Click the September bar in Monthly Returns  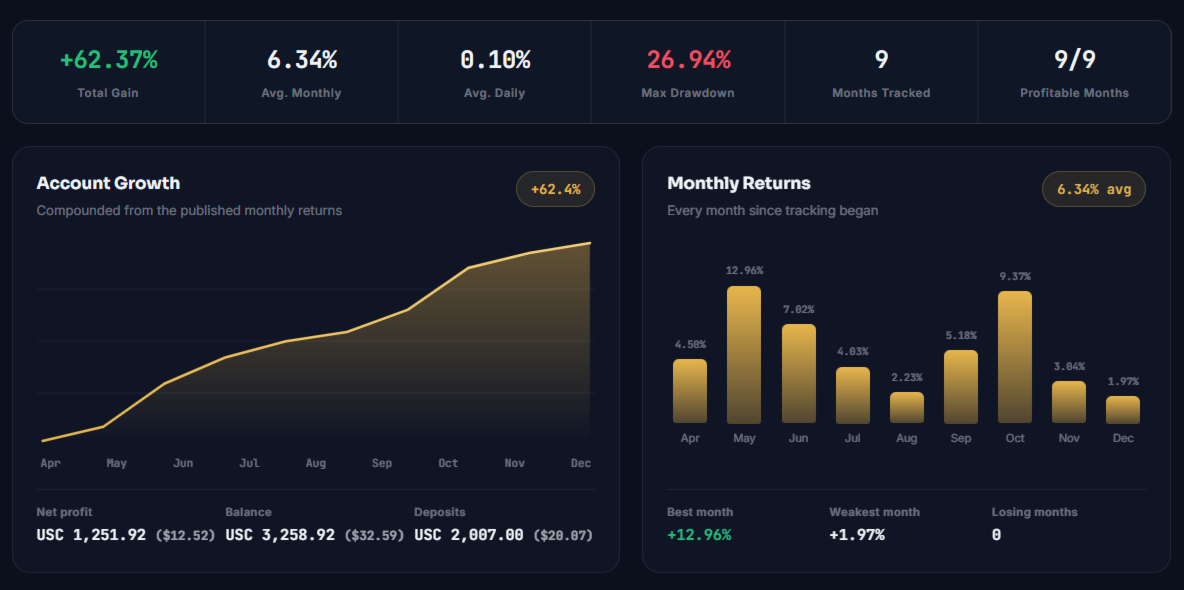tap(961, 387)
